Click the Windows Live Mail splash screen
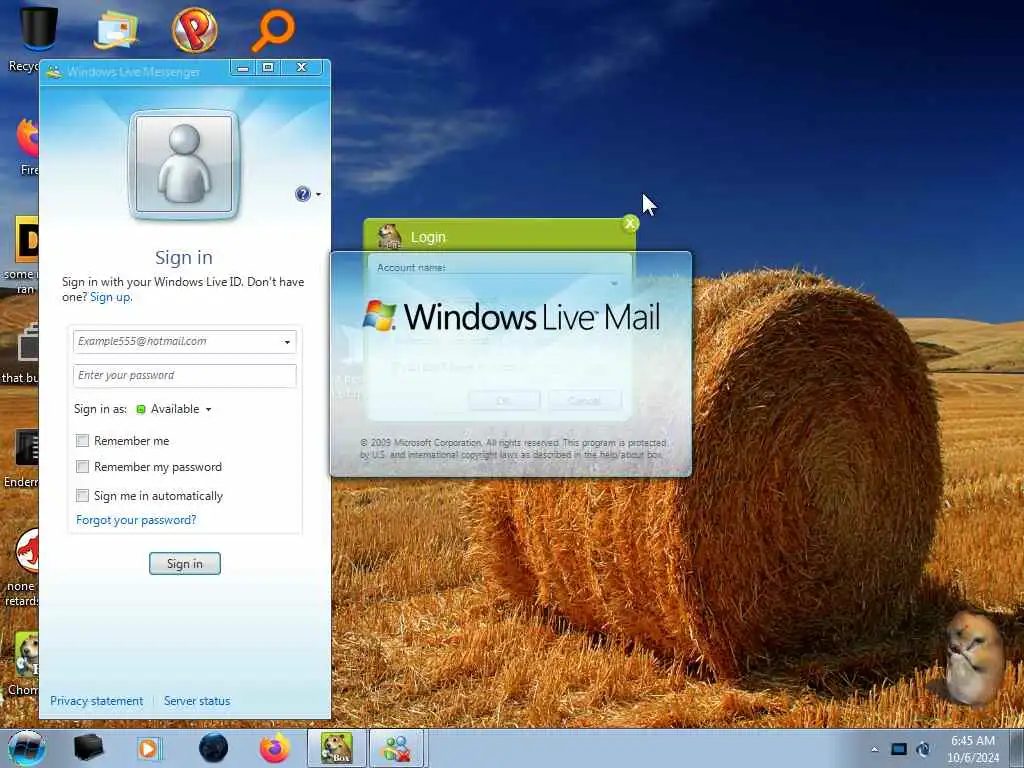The height and width of the screenshot is (768, 1024). 511,364
